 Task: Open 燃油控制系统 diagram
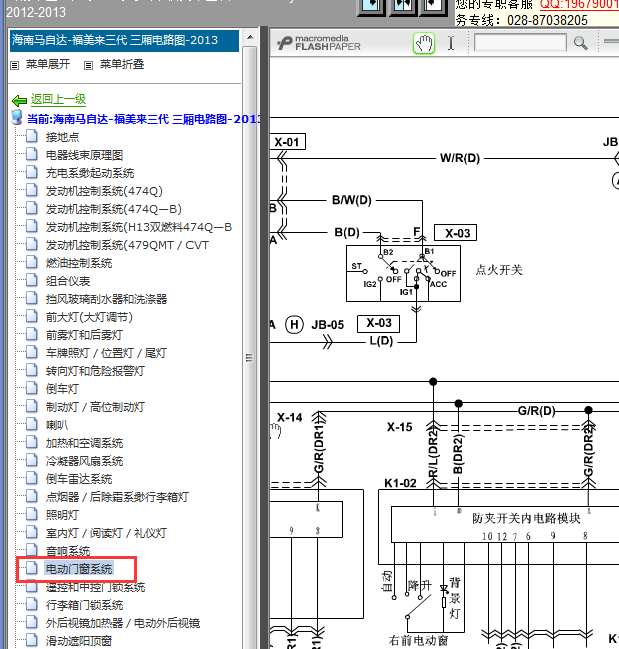(79, 263)
